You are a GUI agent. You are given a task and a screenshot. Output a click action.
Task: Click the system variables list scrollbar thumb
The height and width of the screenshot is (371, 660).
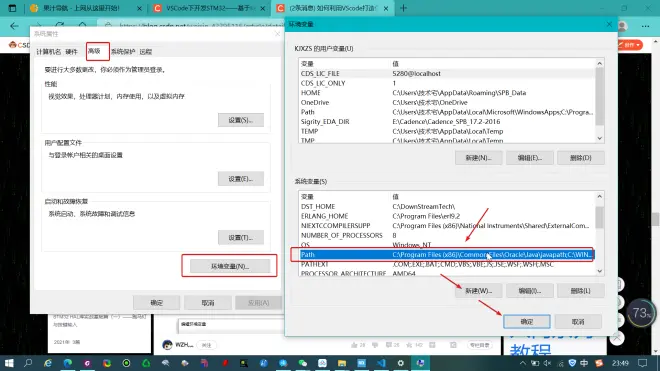click(x=600, y=217)
